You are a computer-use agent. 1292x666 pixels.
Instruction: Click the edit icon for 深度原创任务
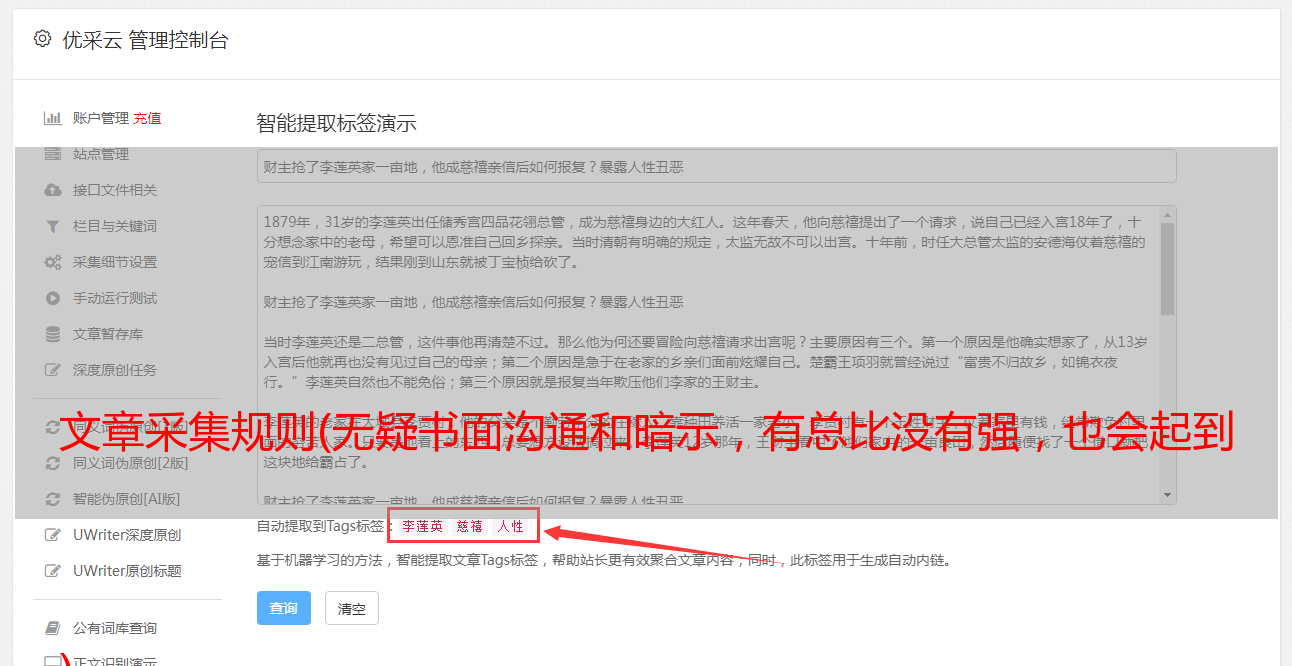coord(52,370)
